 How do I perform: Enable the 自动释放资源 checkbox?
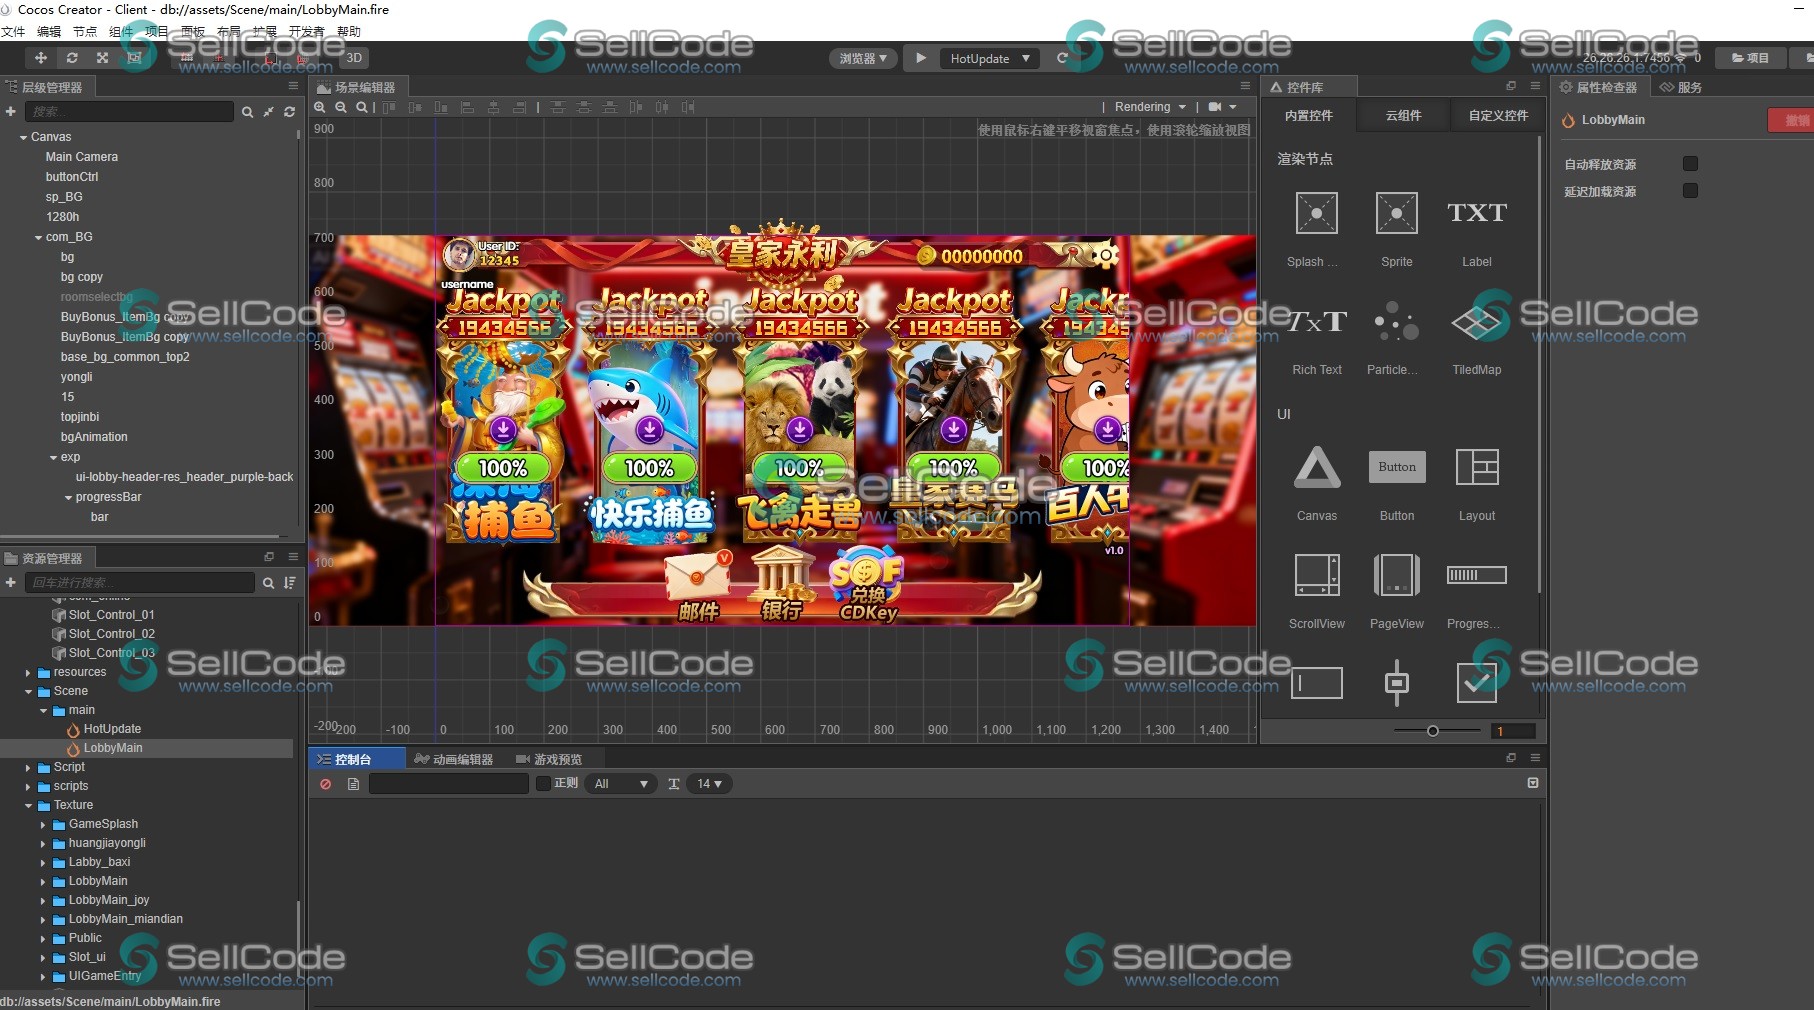tap(1690, 163)
